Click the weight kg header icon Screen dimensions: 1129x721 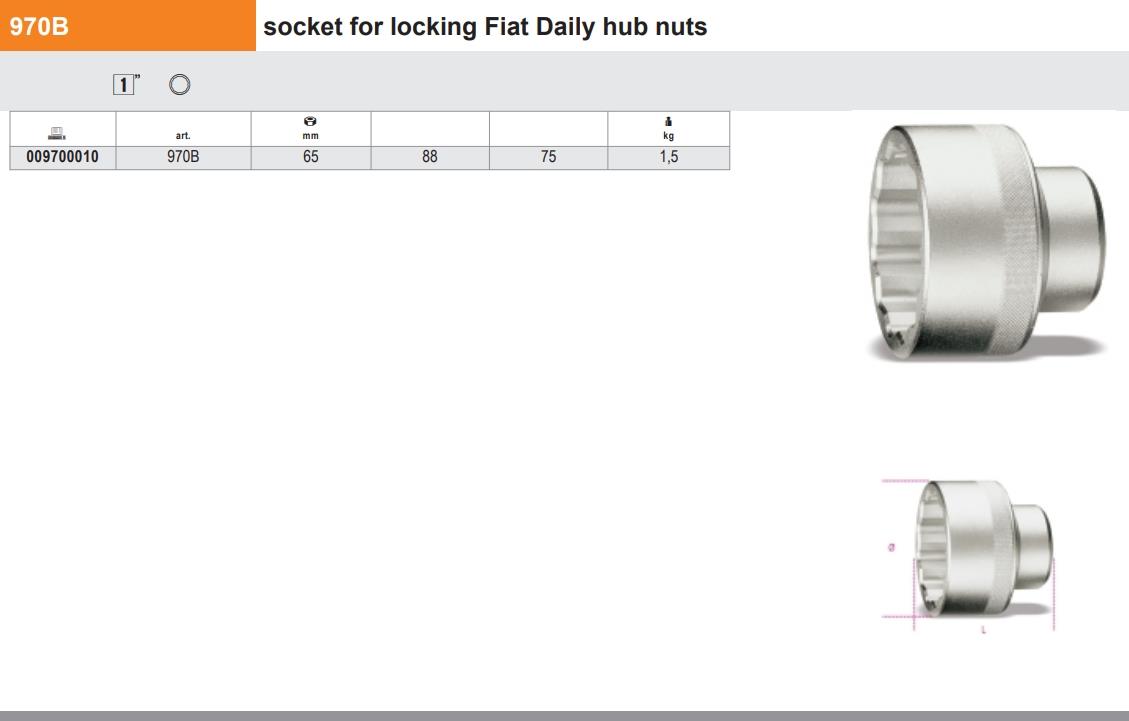[668, 121]
